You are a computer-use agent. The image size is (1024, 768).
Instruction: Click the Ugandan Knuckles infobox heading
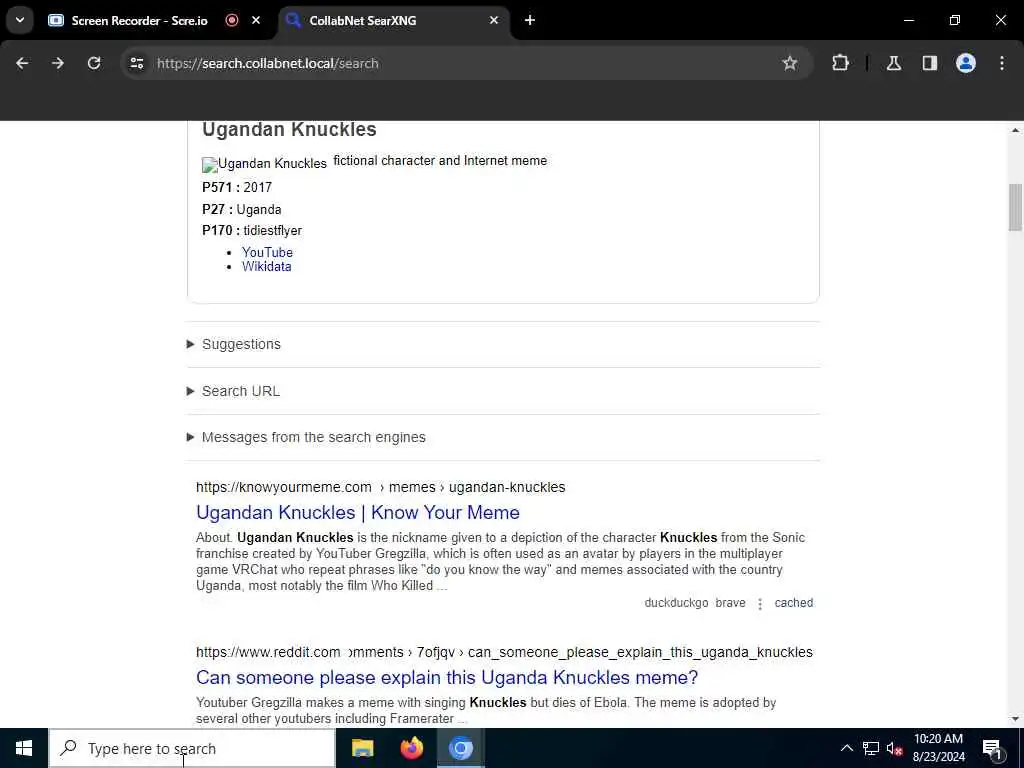point(289,129)
